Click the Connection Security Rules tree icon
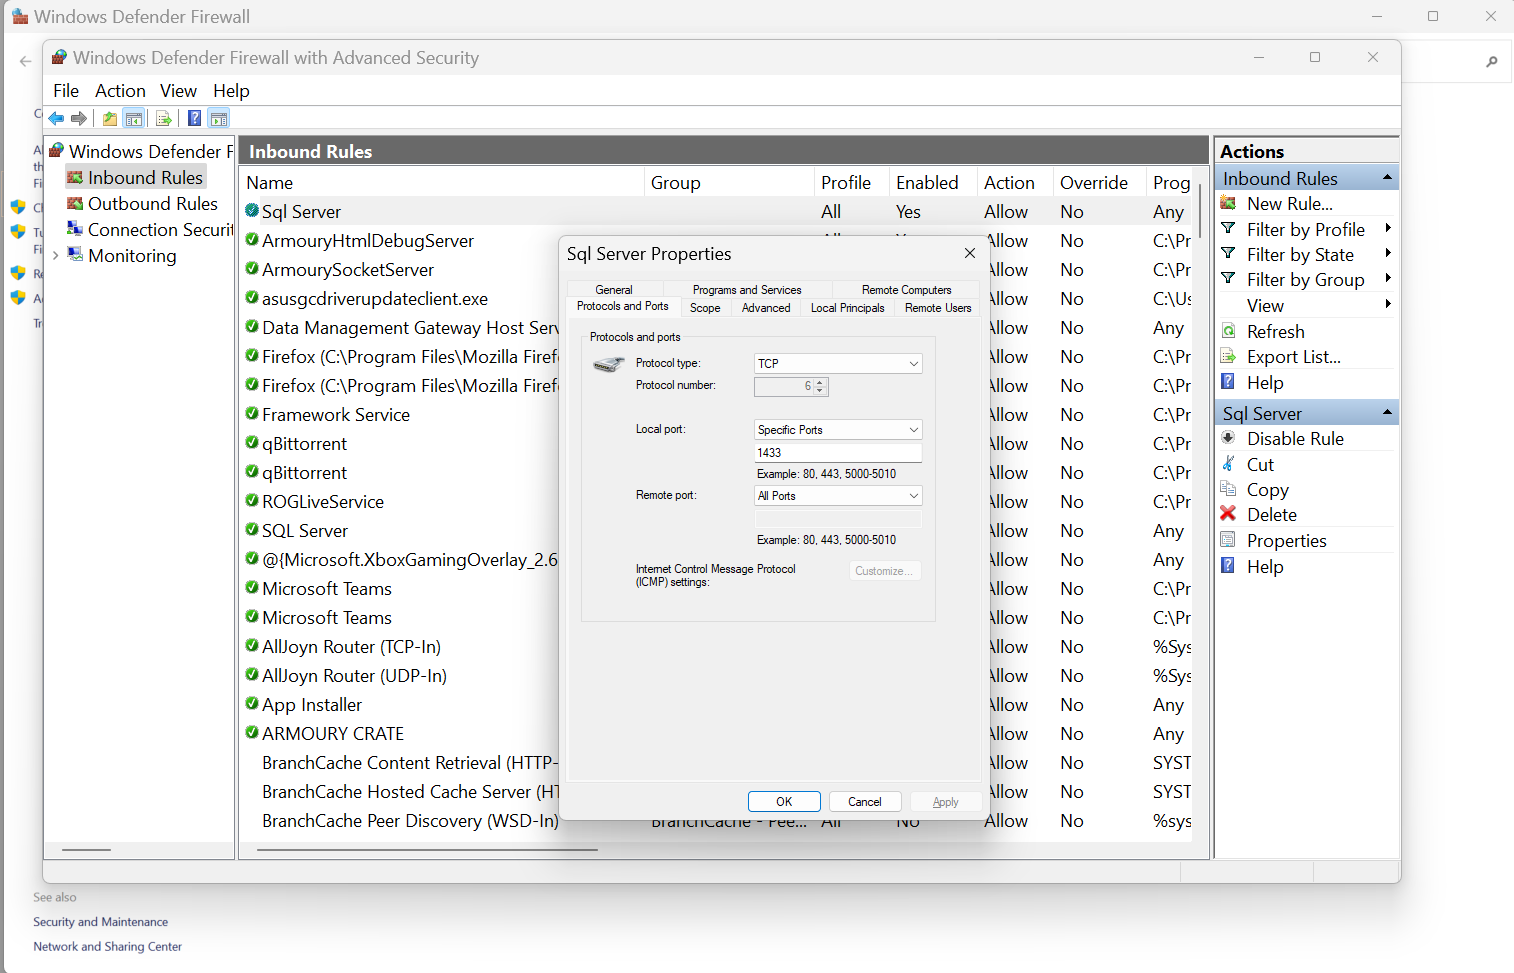 (x=75, y=229)
